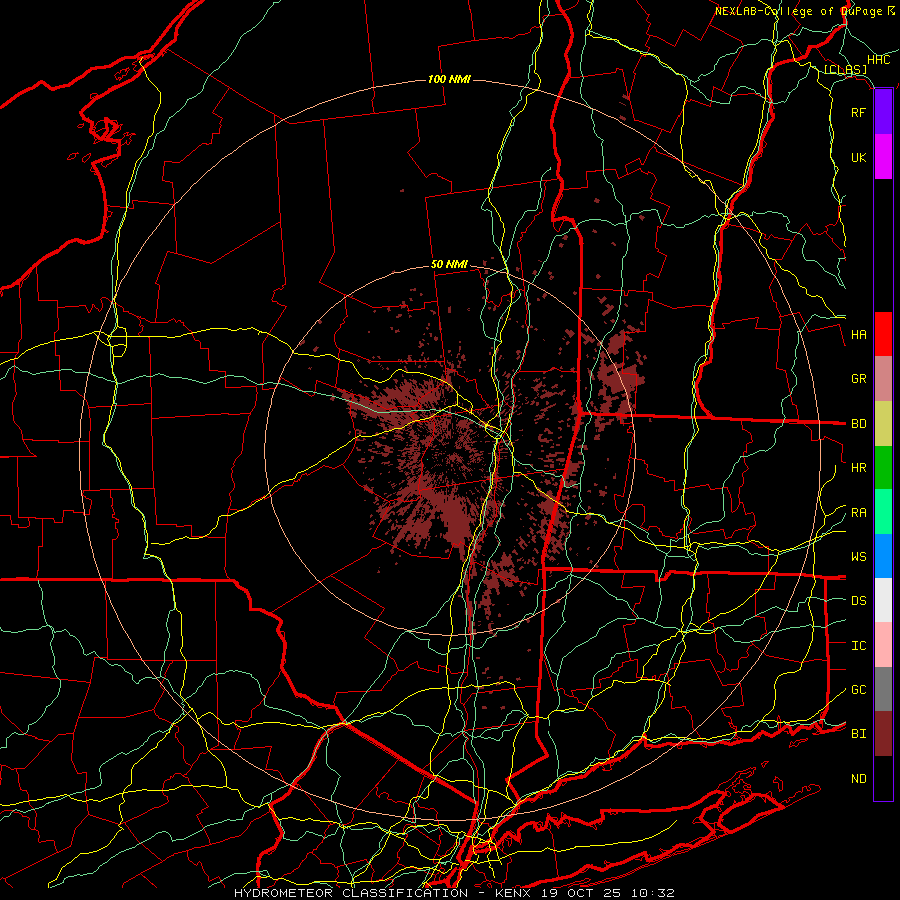Image resolution: width=900 pixels, height=900 pixels.
Task: Click the 50 NMI range ring label
Action: click(449, 265)
